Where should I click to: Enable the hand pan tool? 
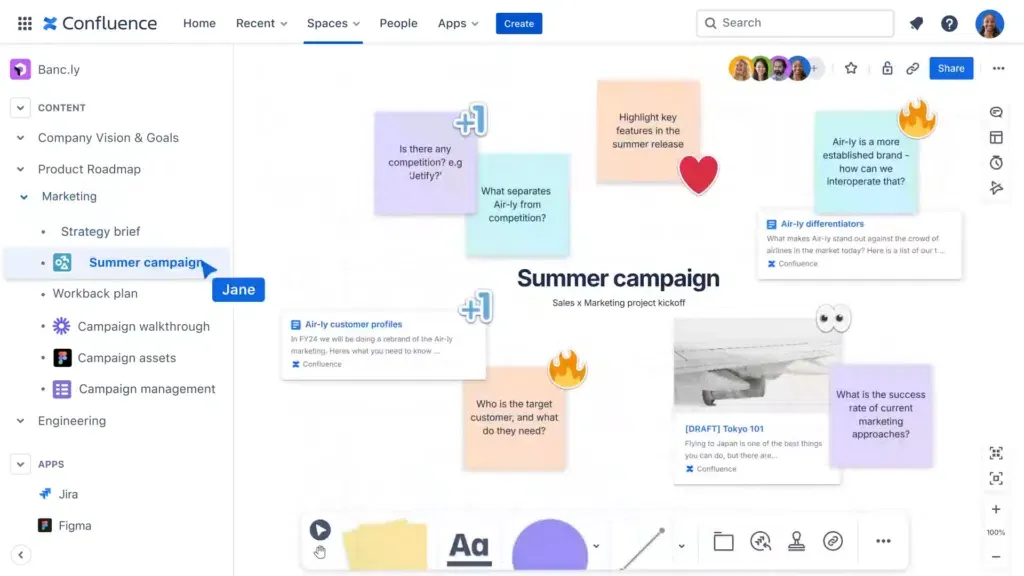click(320, 552)
